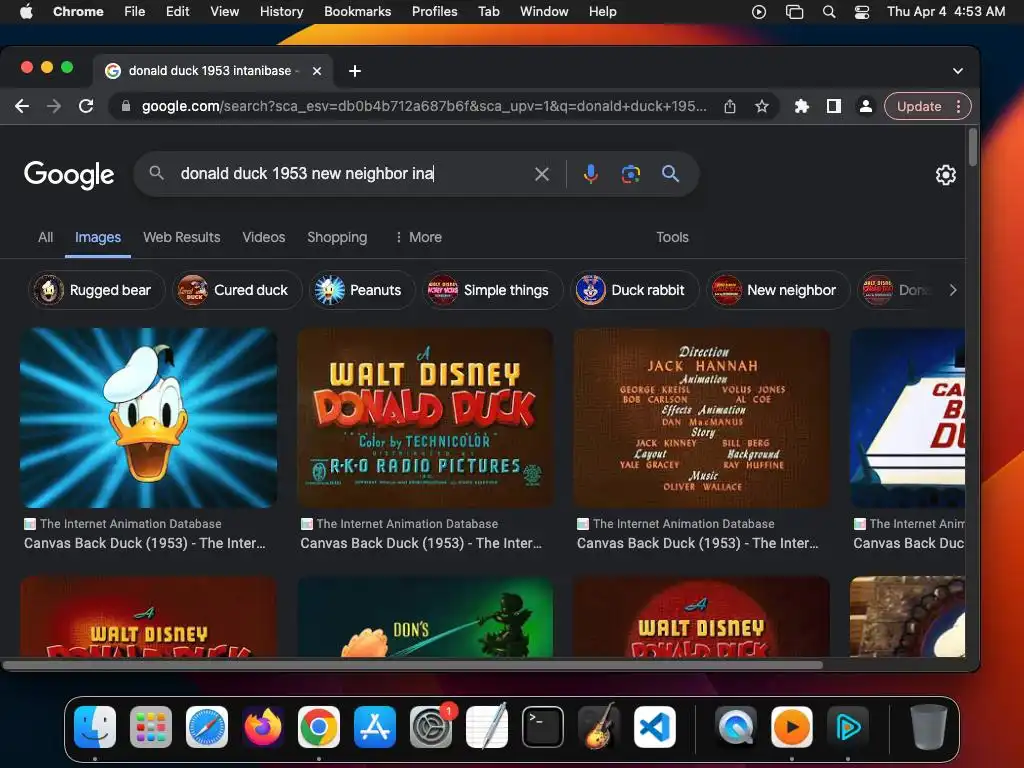1024x768 pixels.
Task: Close the donald duck 1953 tab
Action: click(317, 71)
